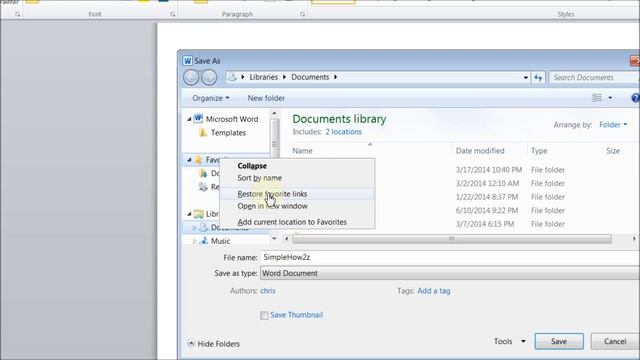The image size is (640, 360).
Task: Open the Organize menu
Action: click(211, 98)
